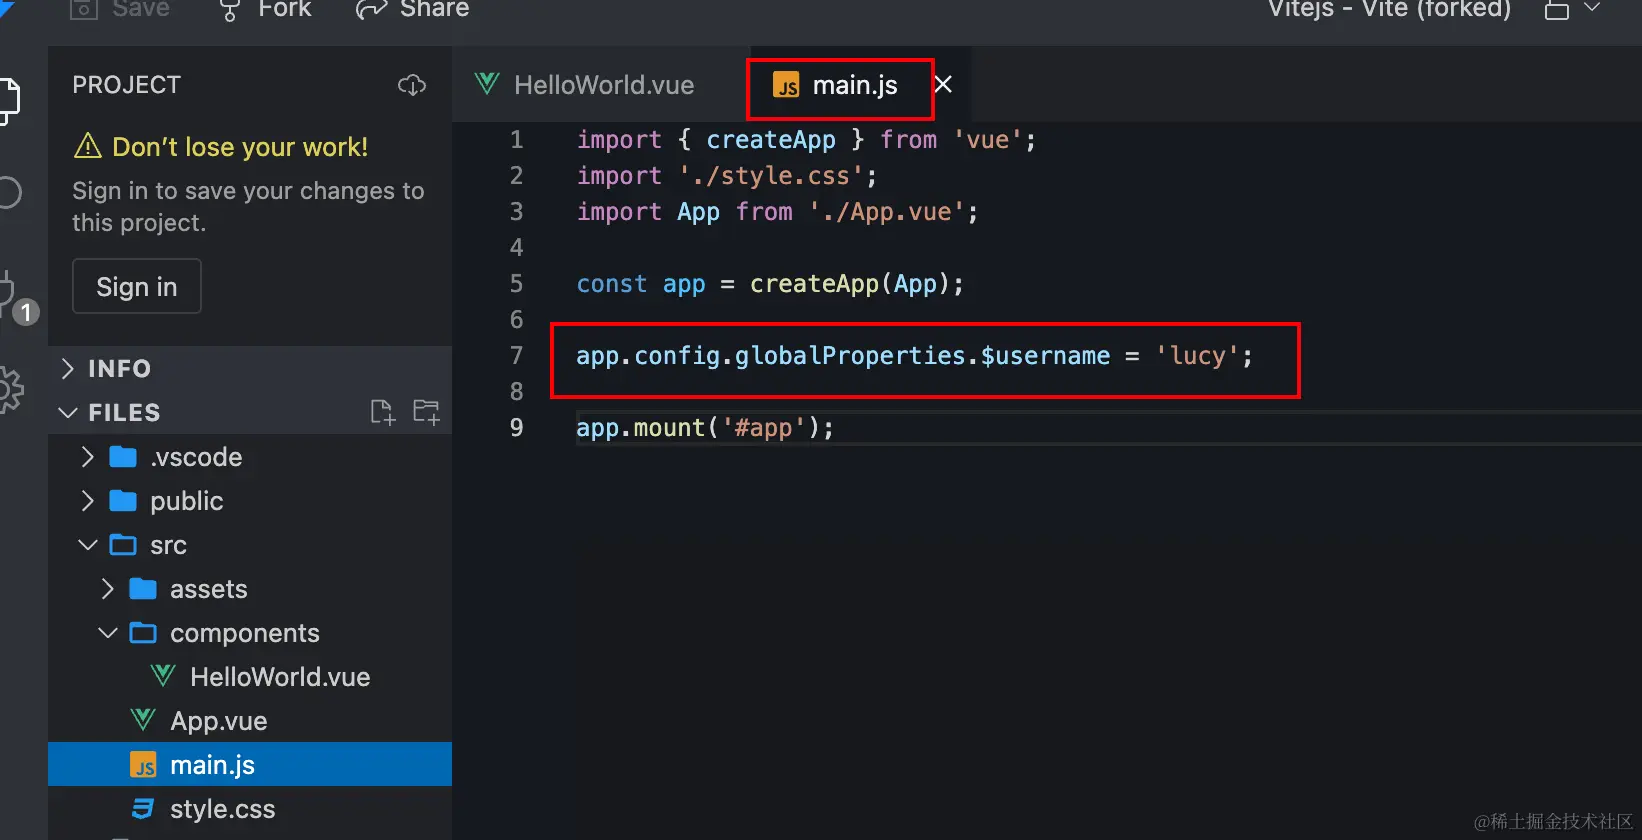The image size is (1642, 840).
Task: Open style.css in file tree
Action: (250, 809)
